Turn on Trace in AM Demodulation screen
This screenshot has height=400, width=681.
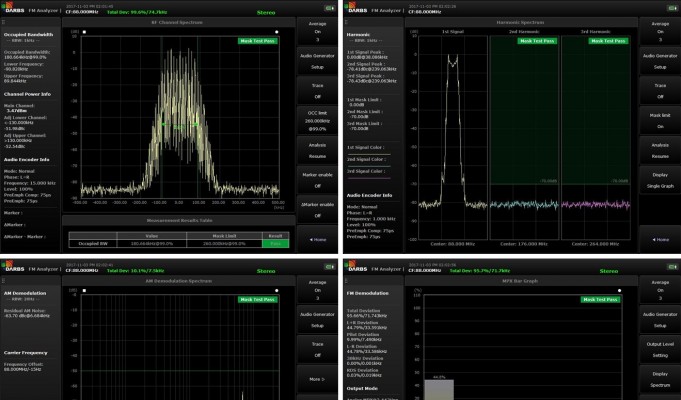317,350
